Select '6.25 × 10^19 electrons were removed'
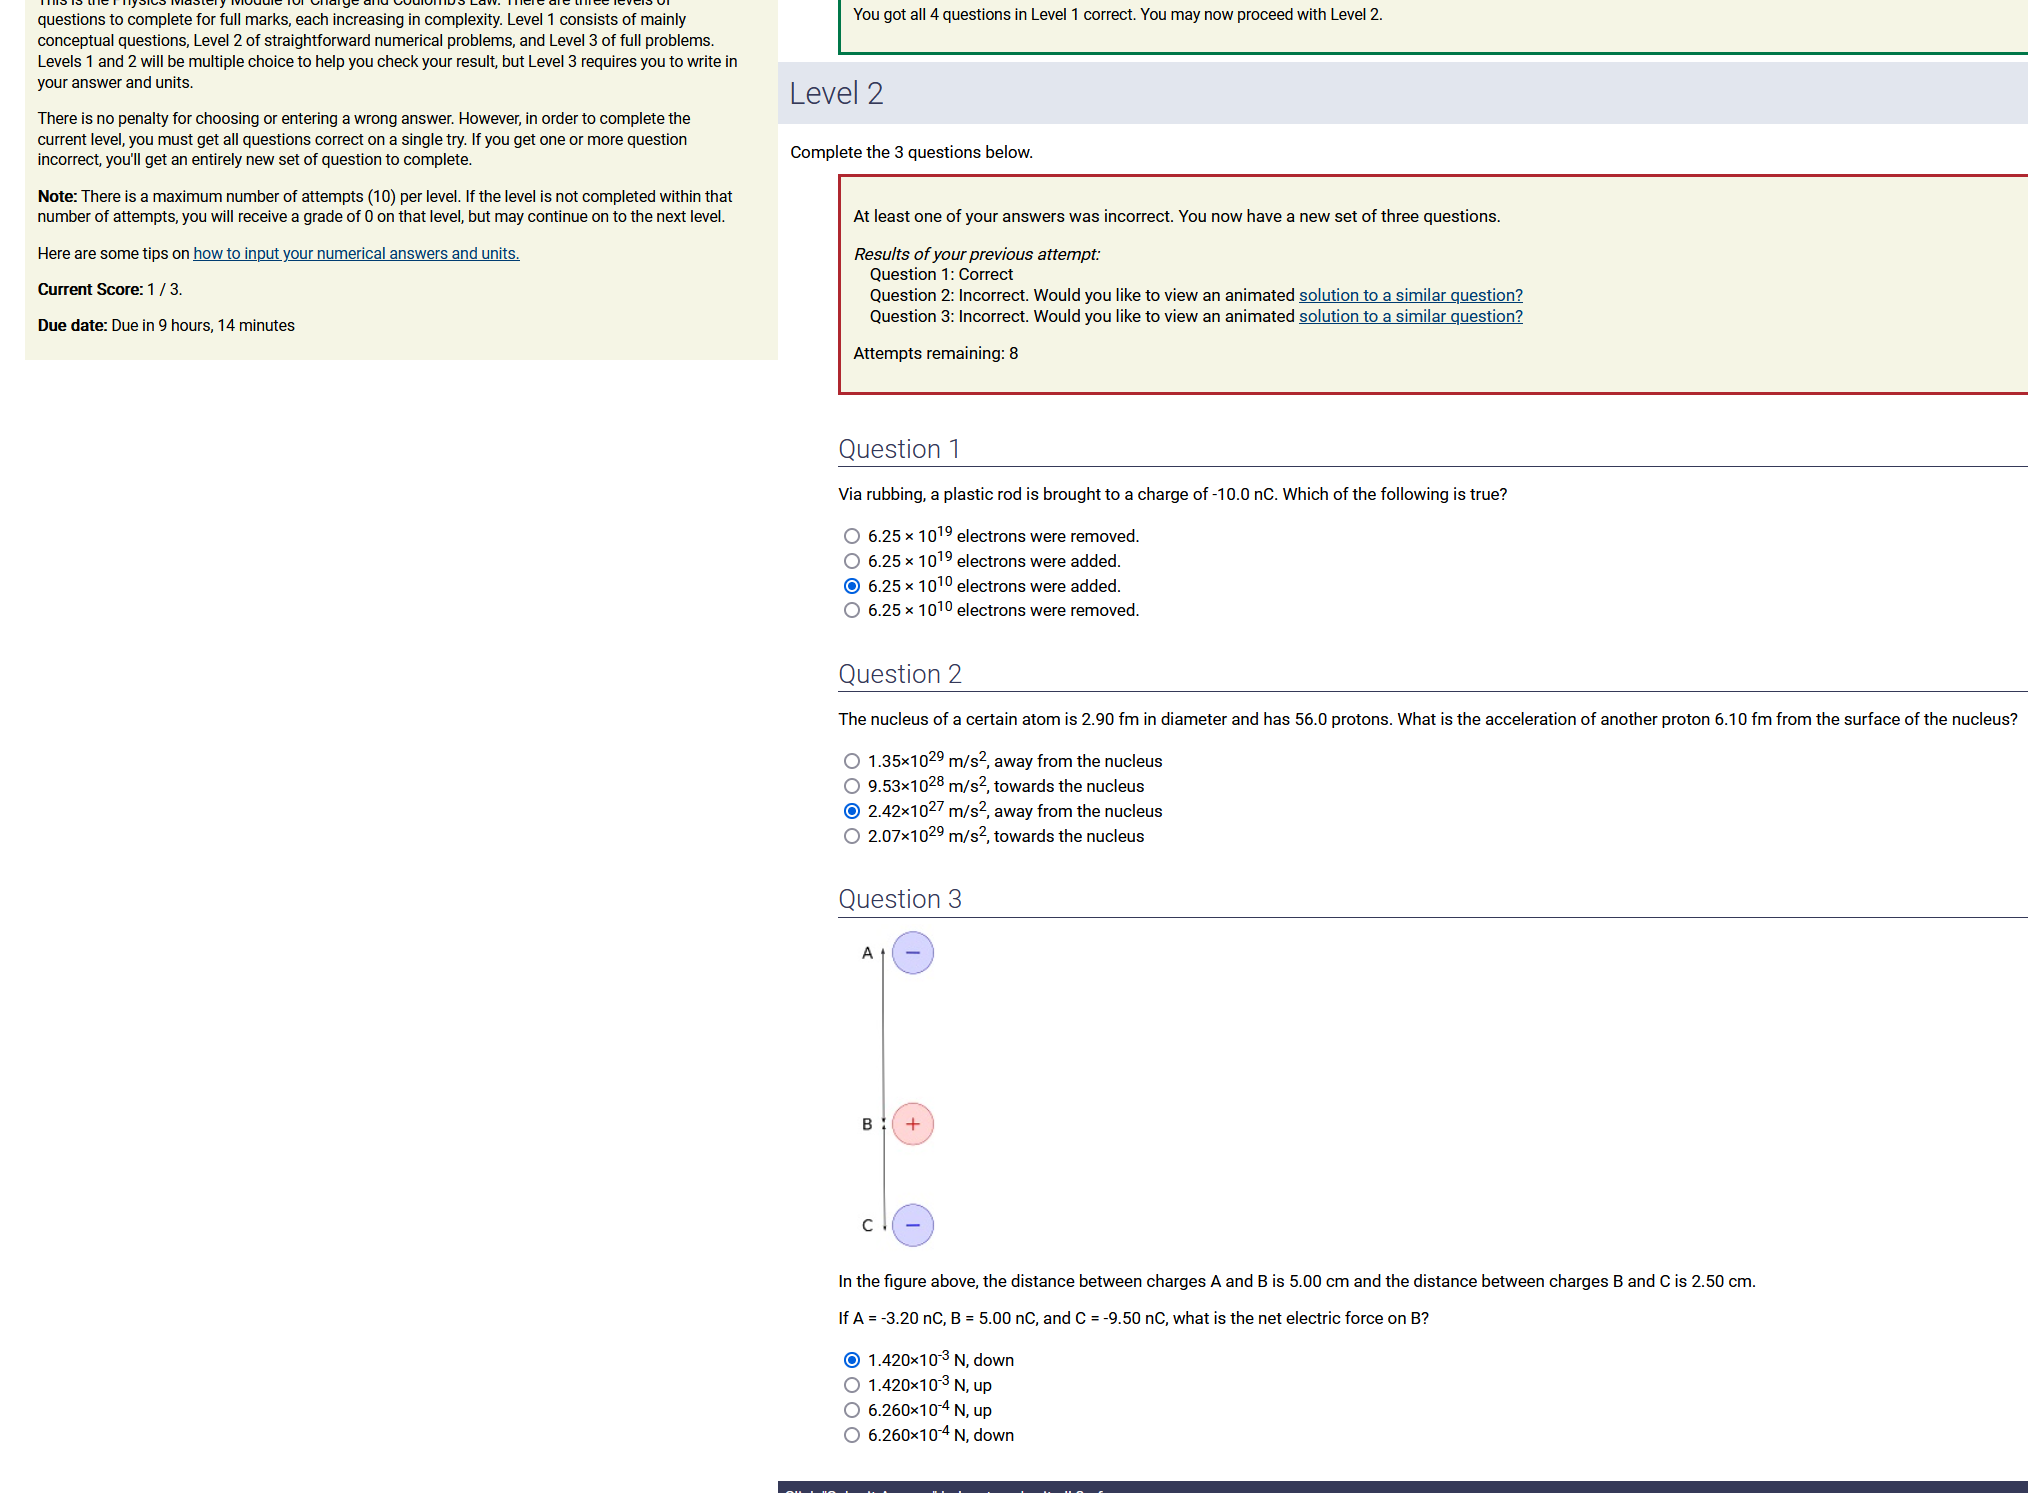 click(851, 536)
